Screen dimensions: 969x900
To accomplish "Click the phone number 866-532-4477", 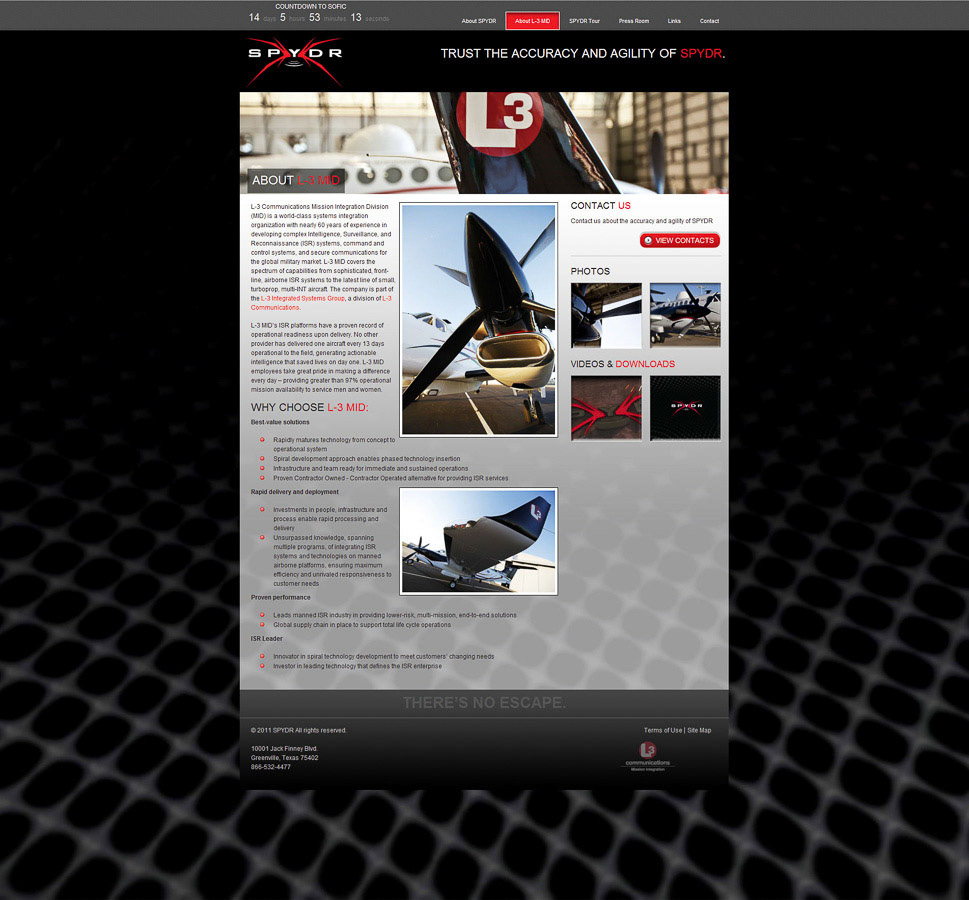I will [x=271, y=767].
